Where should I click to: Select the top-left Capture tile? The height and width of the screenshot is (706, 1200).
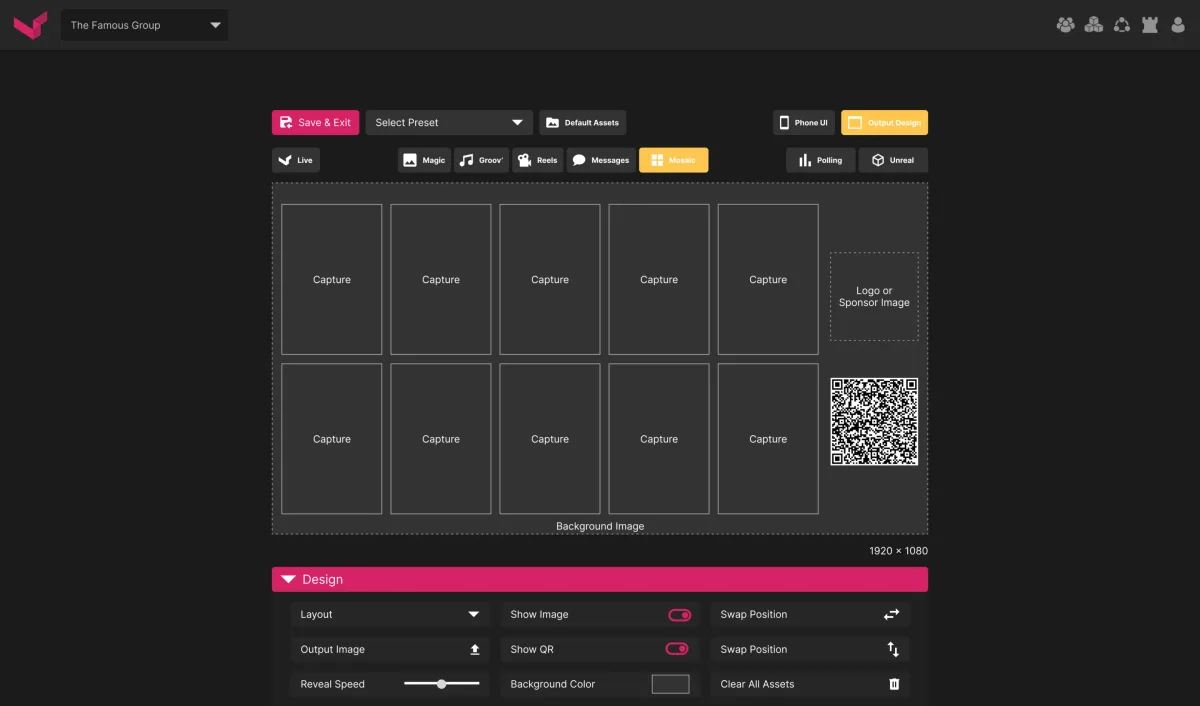331,279
